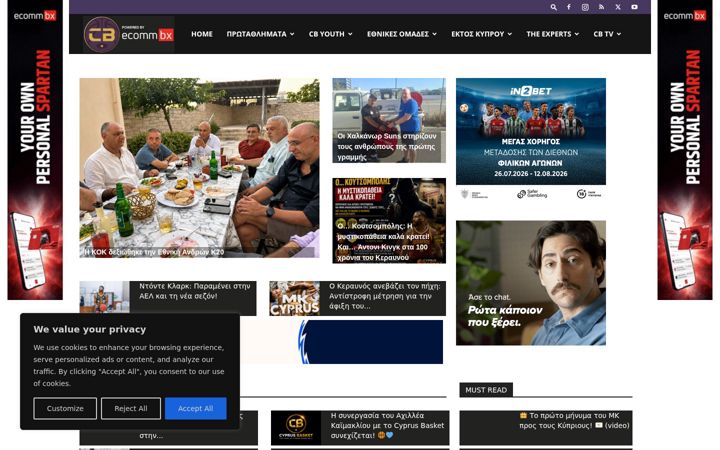Select the MUST READ section tab
Viewport: 720px width, 450px height.
[x=486, y=390]
